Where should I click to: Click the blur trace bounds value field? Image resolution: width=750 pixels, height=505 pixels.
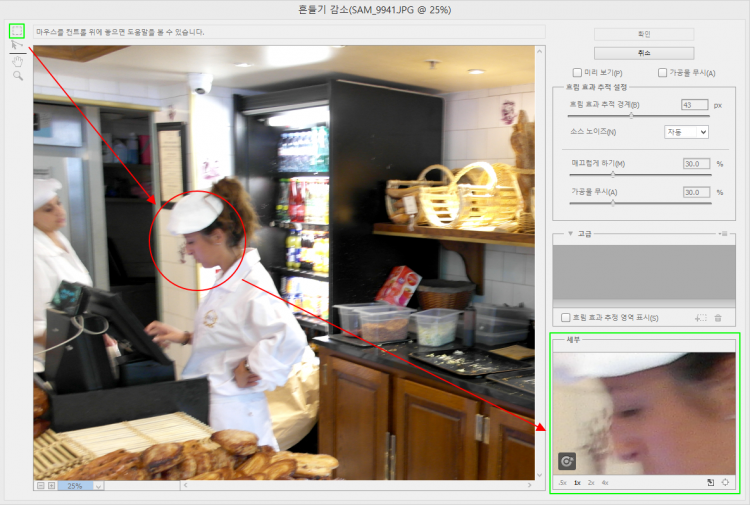point(693,105)
